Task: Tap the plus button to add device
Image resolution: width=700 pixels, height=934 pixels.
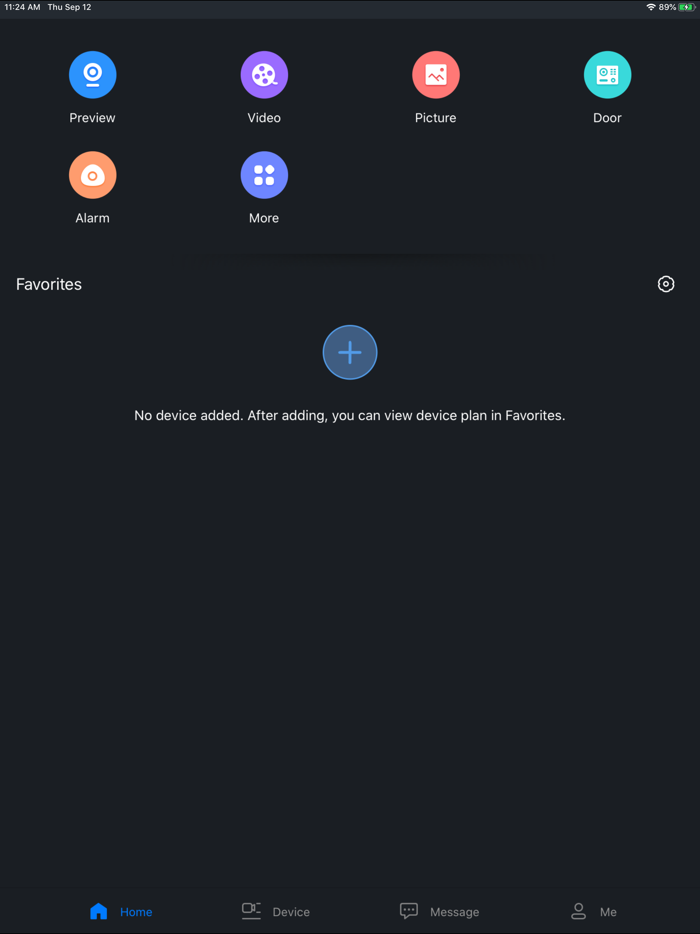Action: [x=350, y=352]
